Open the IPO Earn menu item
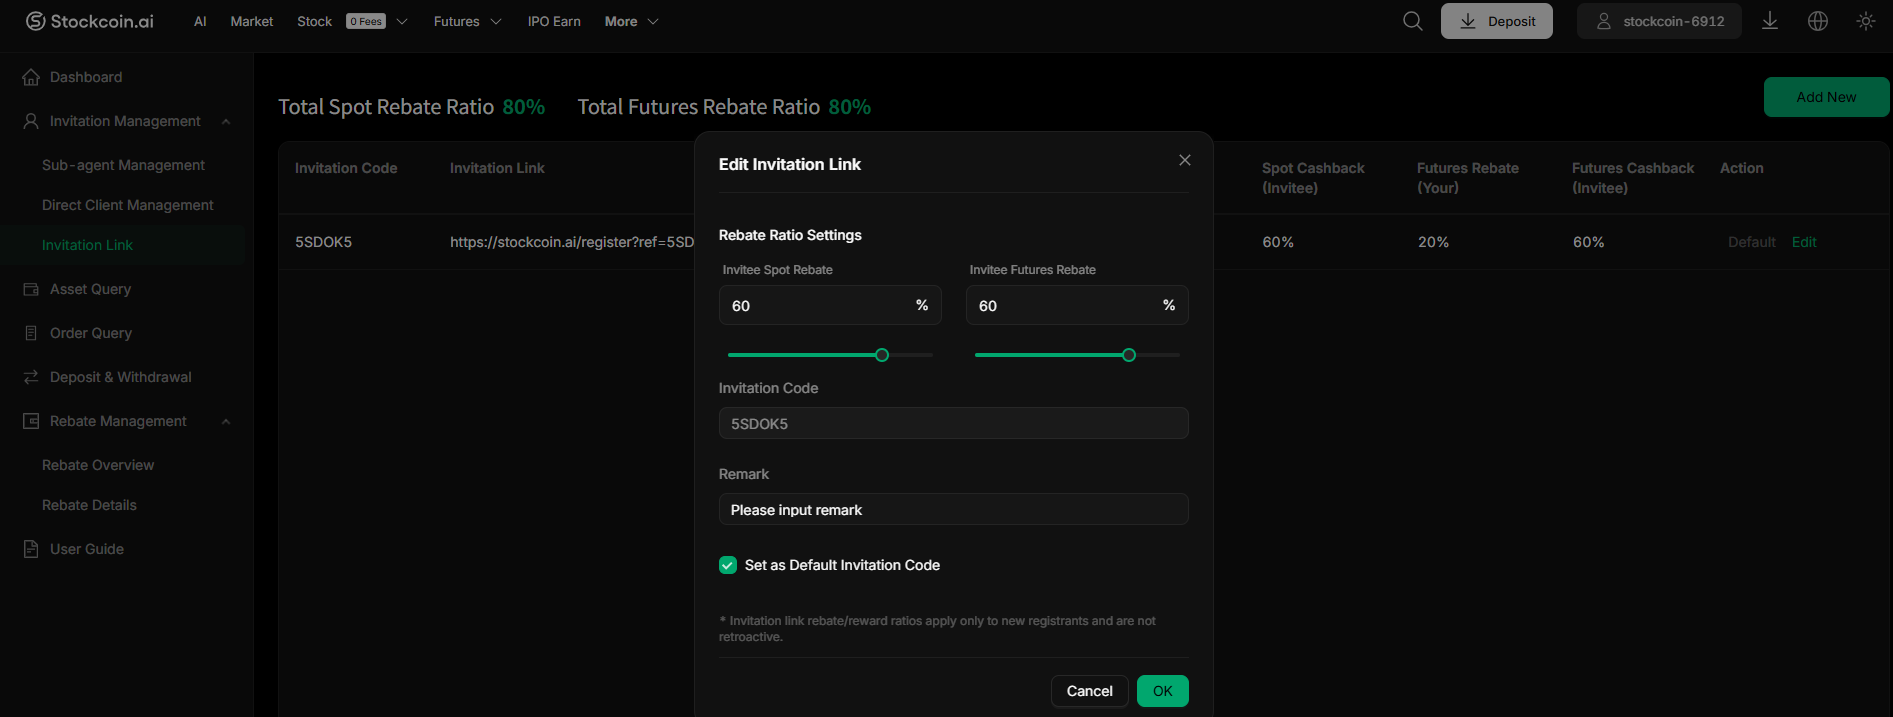This screenshot has height=717, width=1893. 554,21
